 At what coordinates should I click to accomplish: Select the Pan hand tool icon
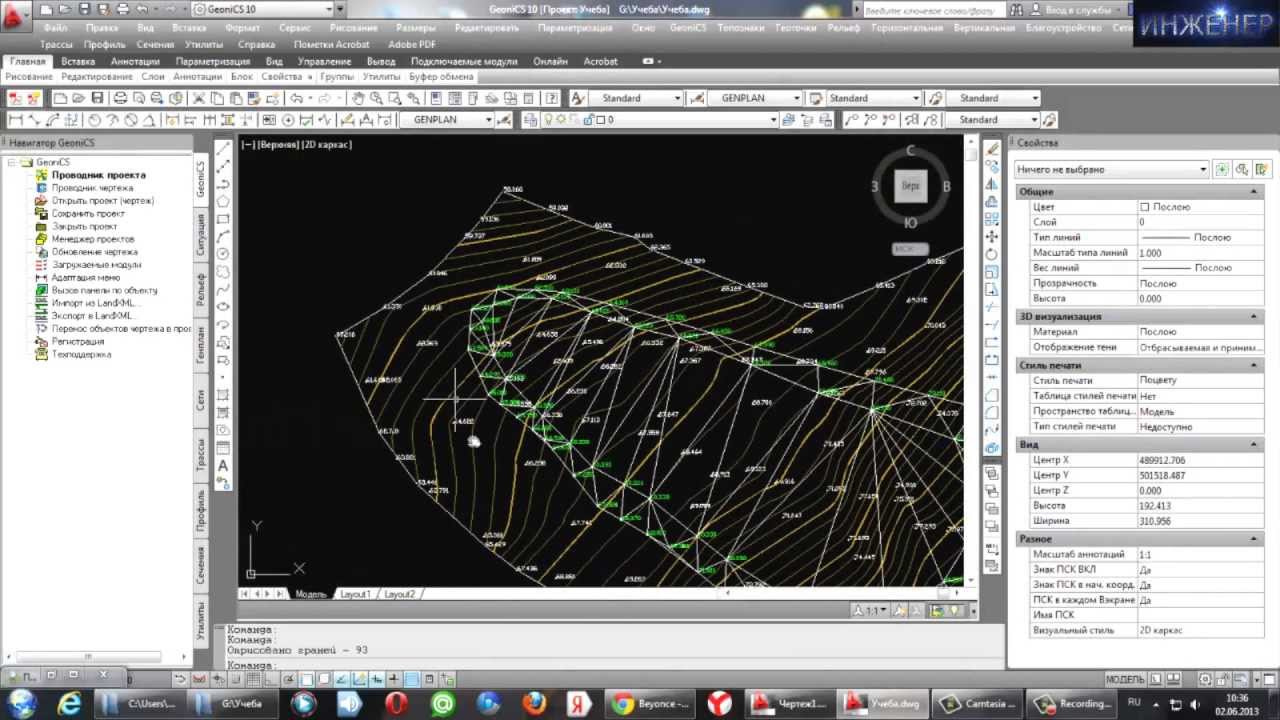(x=357, y=98)
